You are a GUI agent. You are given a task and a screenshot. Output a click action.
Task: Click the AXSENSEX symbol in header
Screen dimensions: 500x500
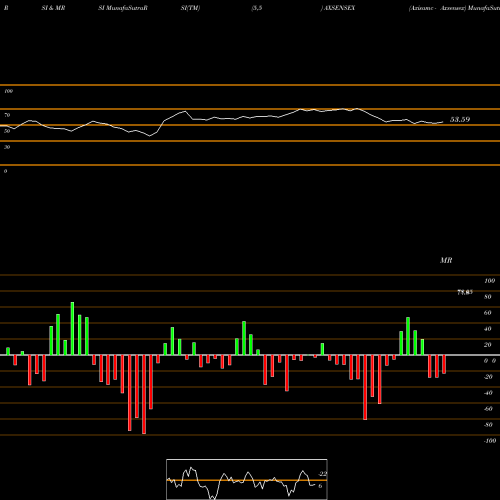[x=339, y=8]
